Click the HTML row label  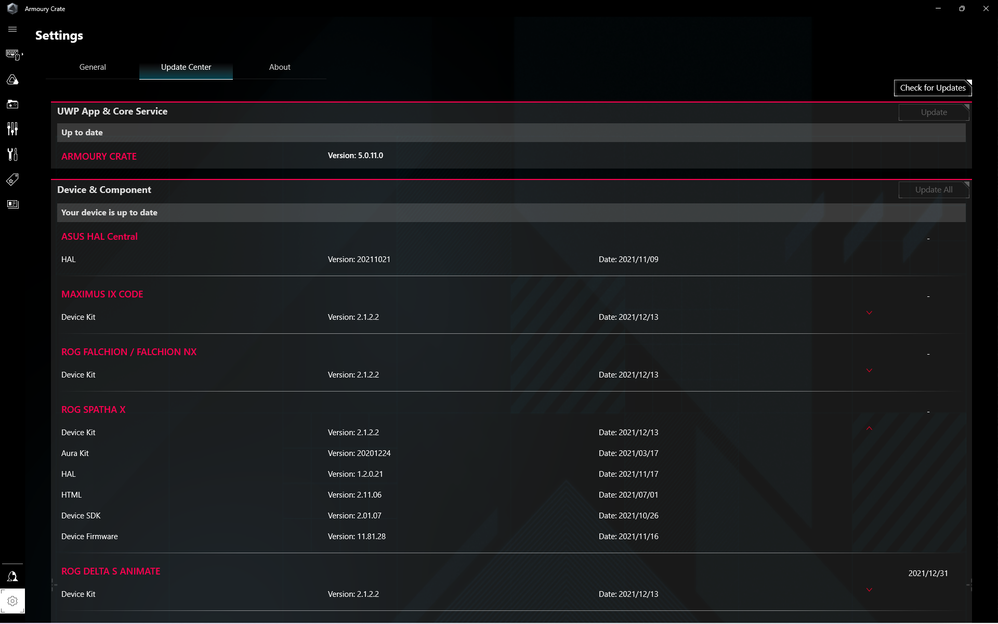71,495
